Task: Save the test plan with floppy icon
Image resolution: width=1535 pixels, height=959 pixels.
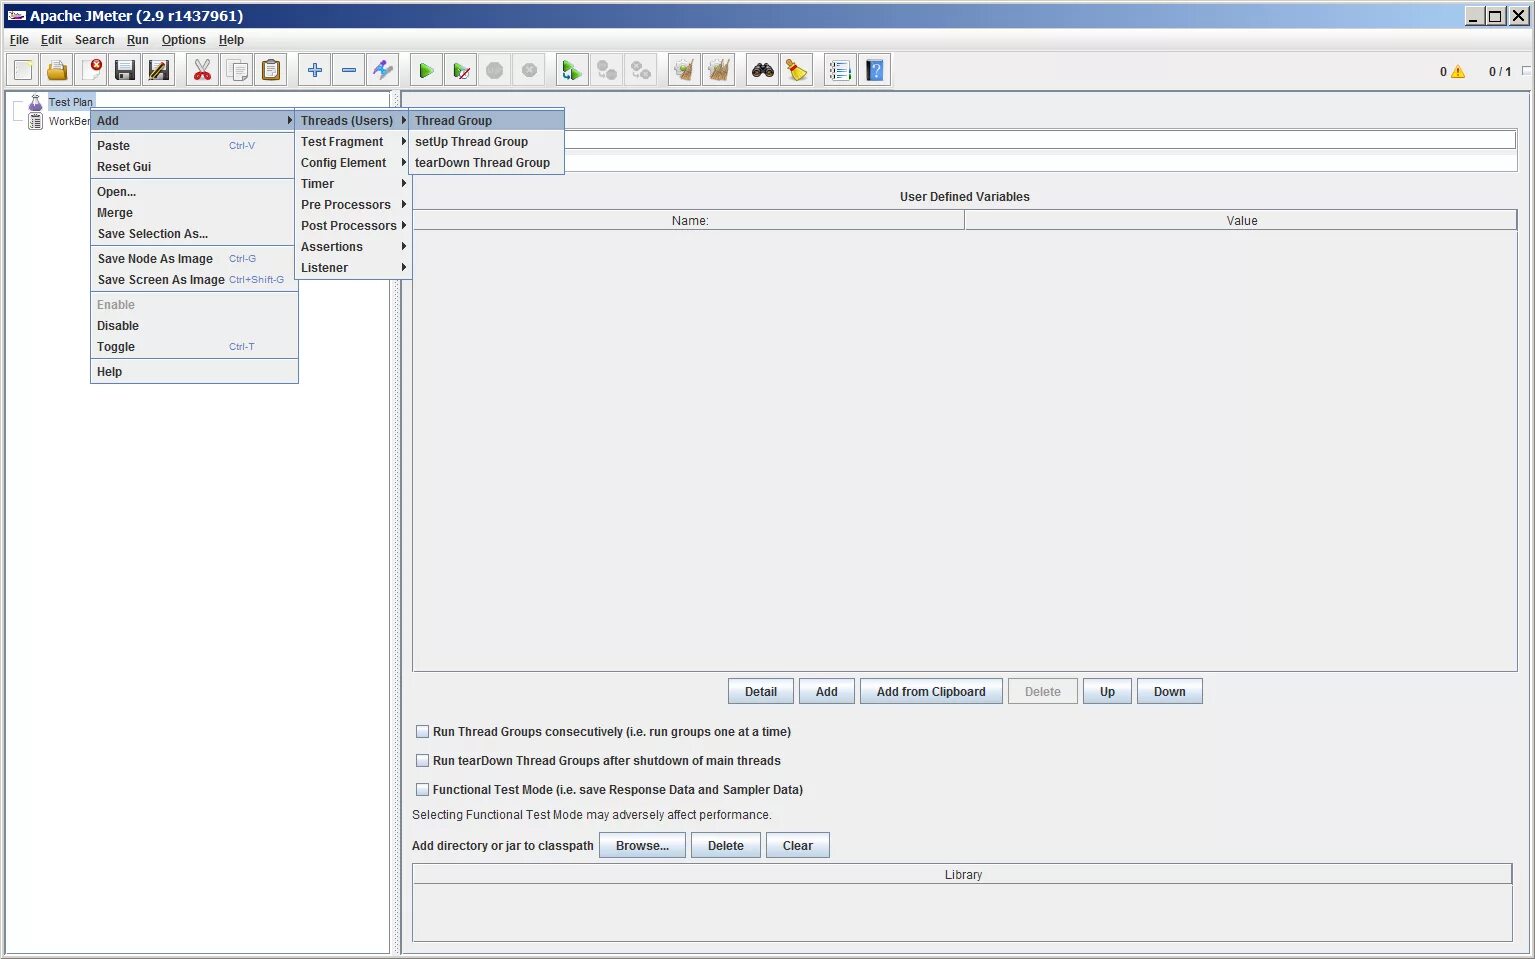Action: [x=125, y=70]
